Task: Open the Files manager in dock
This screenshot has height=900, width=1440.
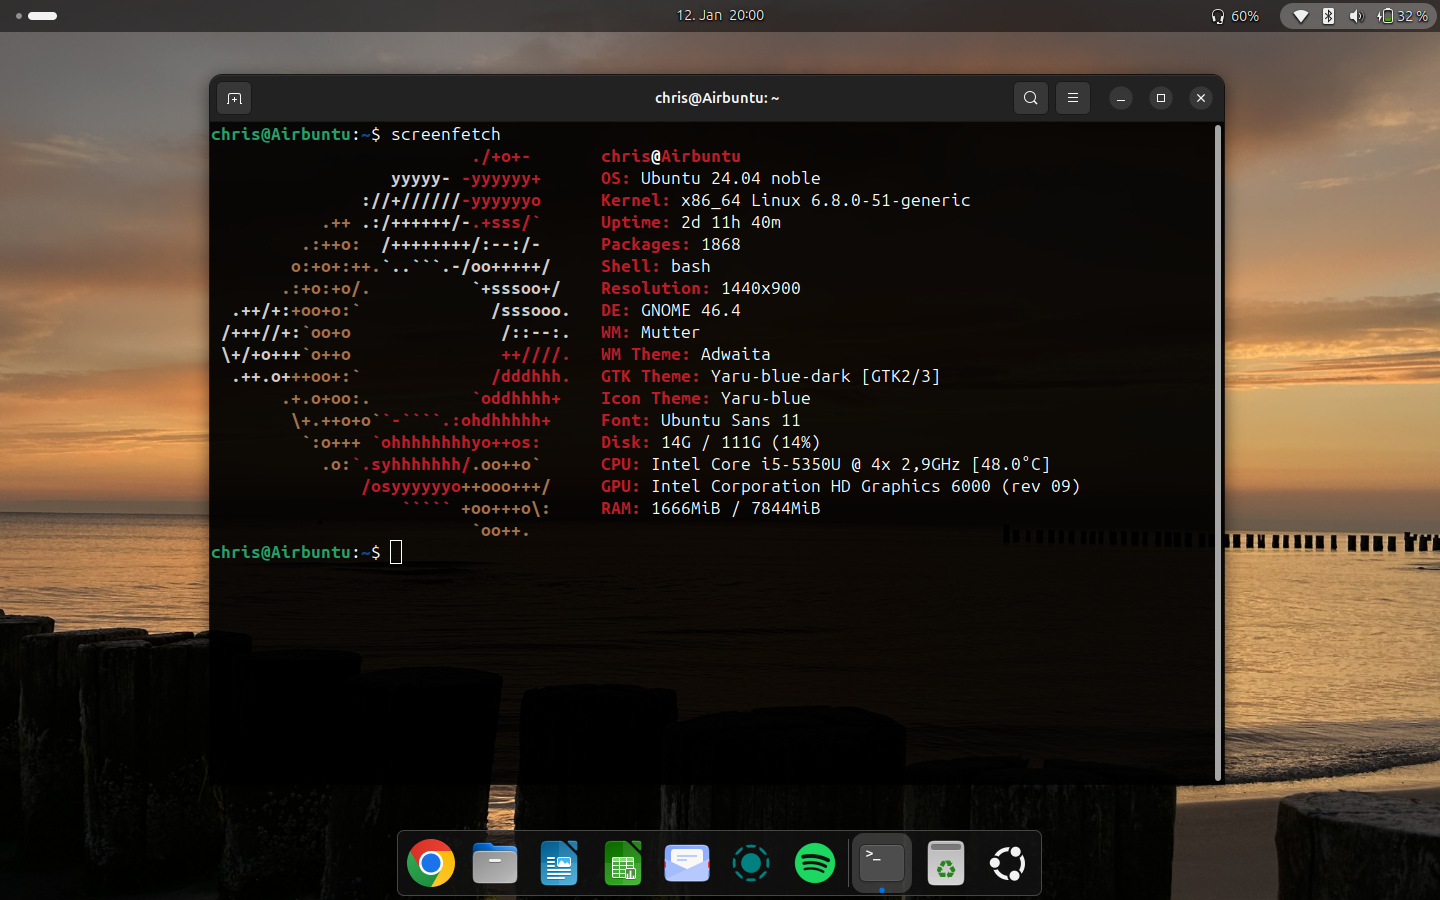Action: [x=495, y=863]
